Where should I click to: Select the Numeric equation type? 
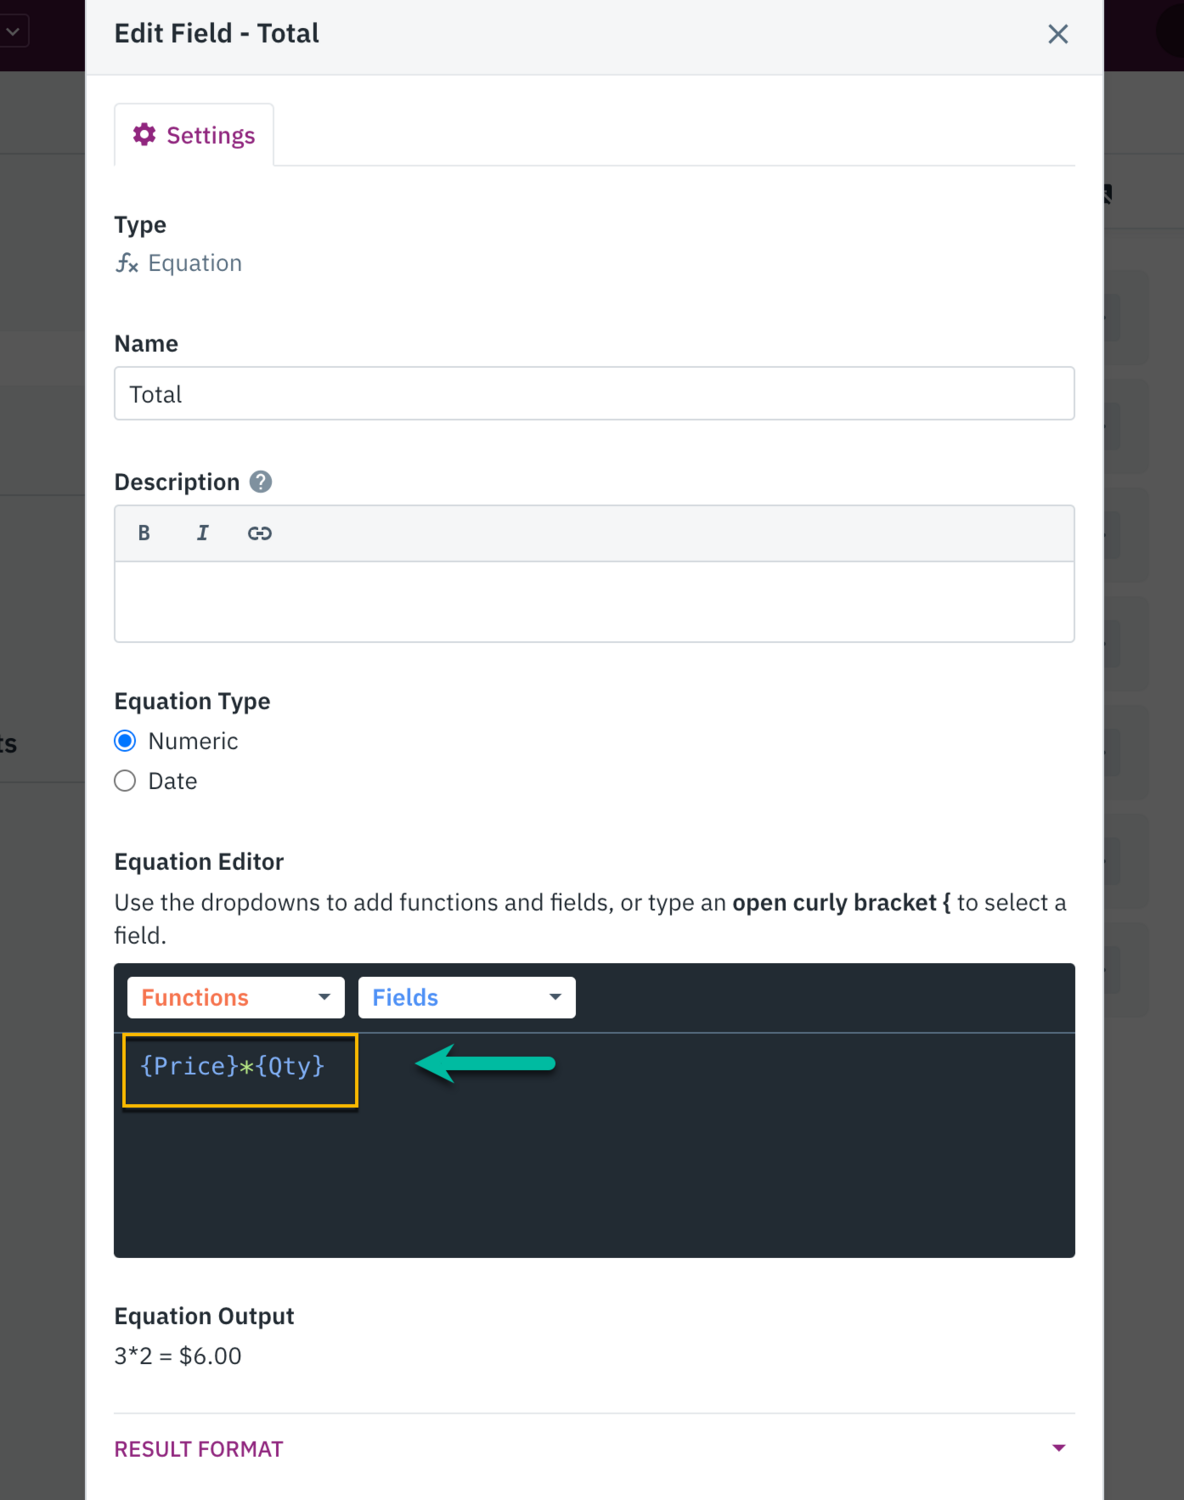click(x=125, y=741)
